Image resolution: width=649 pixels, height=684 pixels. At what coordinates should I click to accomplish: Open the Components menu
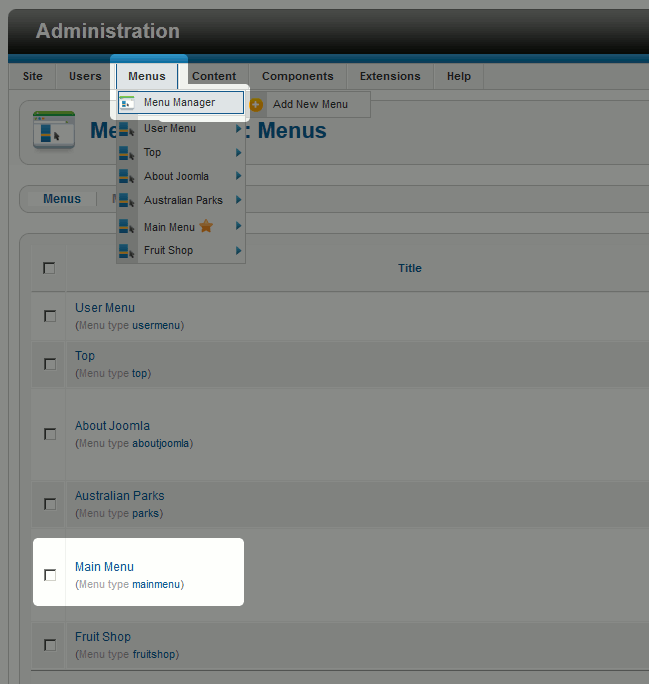click(298, 76)
